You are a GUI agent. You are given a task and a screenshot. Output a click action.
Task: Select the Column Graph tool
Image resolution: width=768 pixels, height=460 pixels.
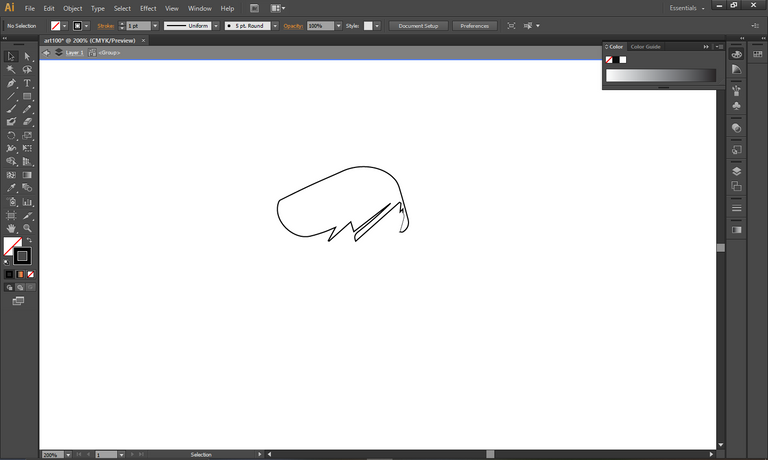coord(27,201)
